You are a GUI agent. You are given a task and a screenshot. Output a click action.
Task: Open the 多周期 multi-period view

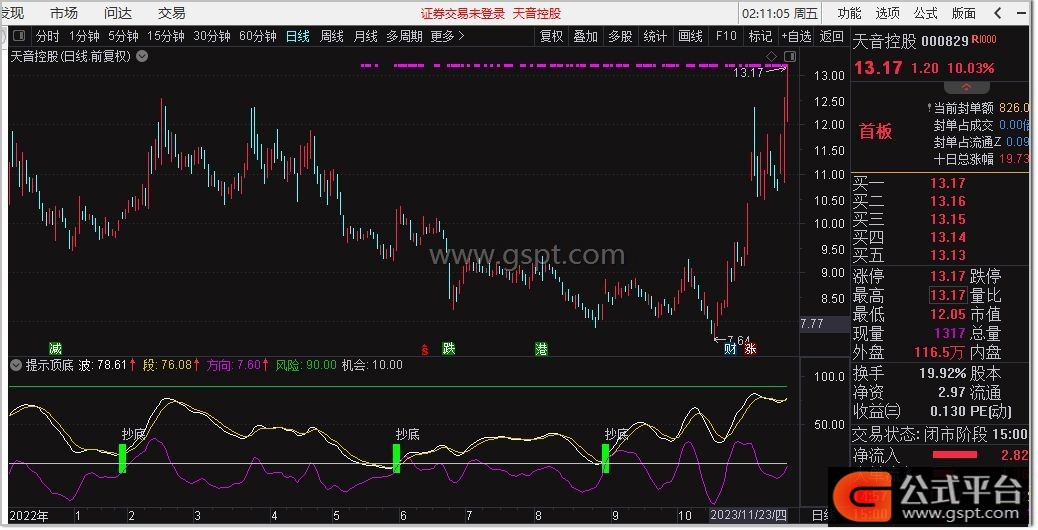(404, 36)
